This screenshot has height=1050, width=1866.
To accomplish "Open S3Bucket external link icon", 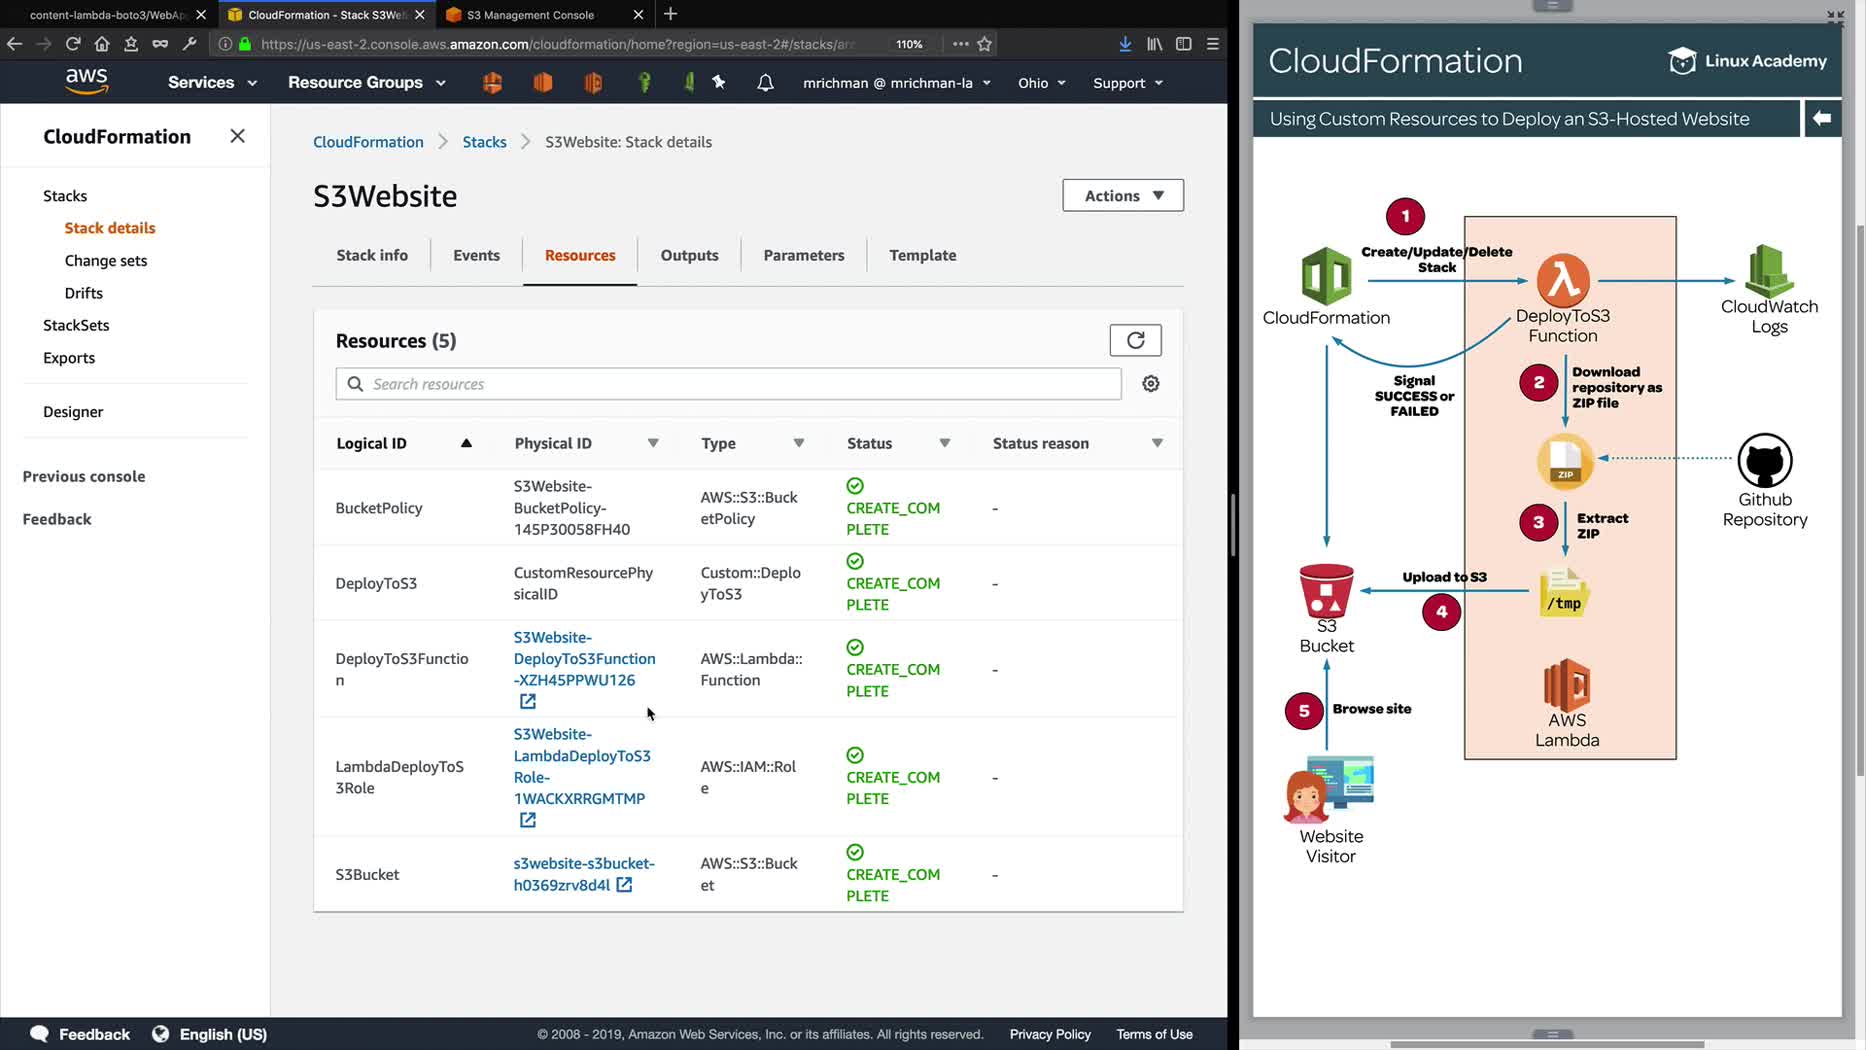I will [624, 885].
